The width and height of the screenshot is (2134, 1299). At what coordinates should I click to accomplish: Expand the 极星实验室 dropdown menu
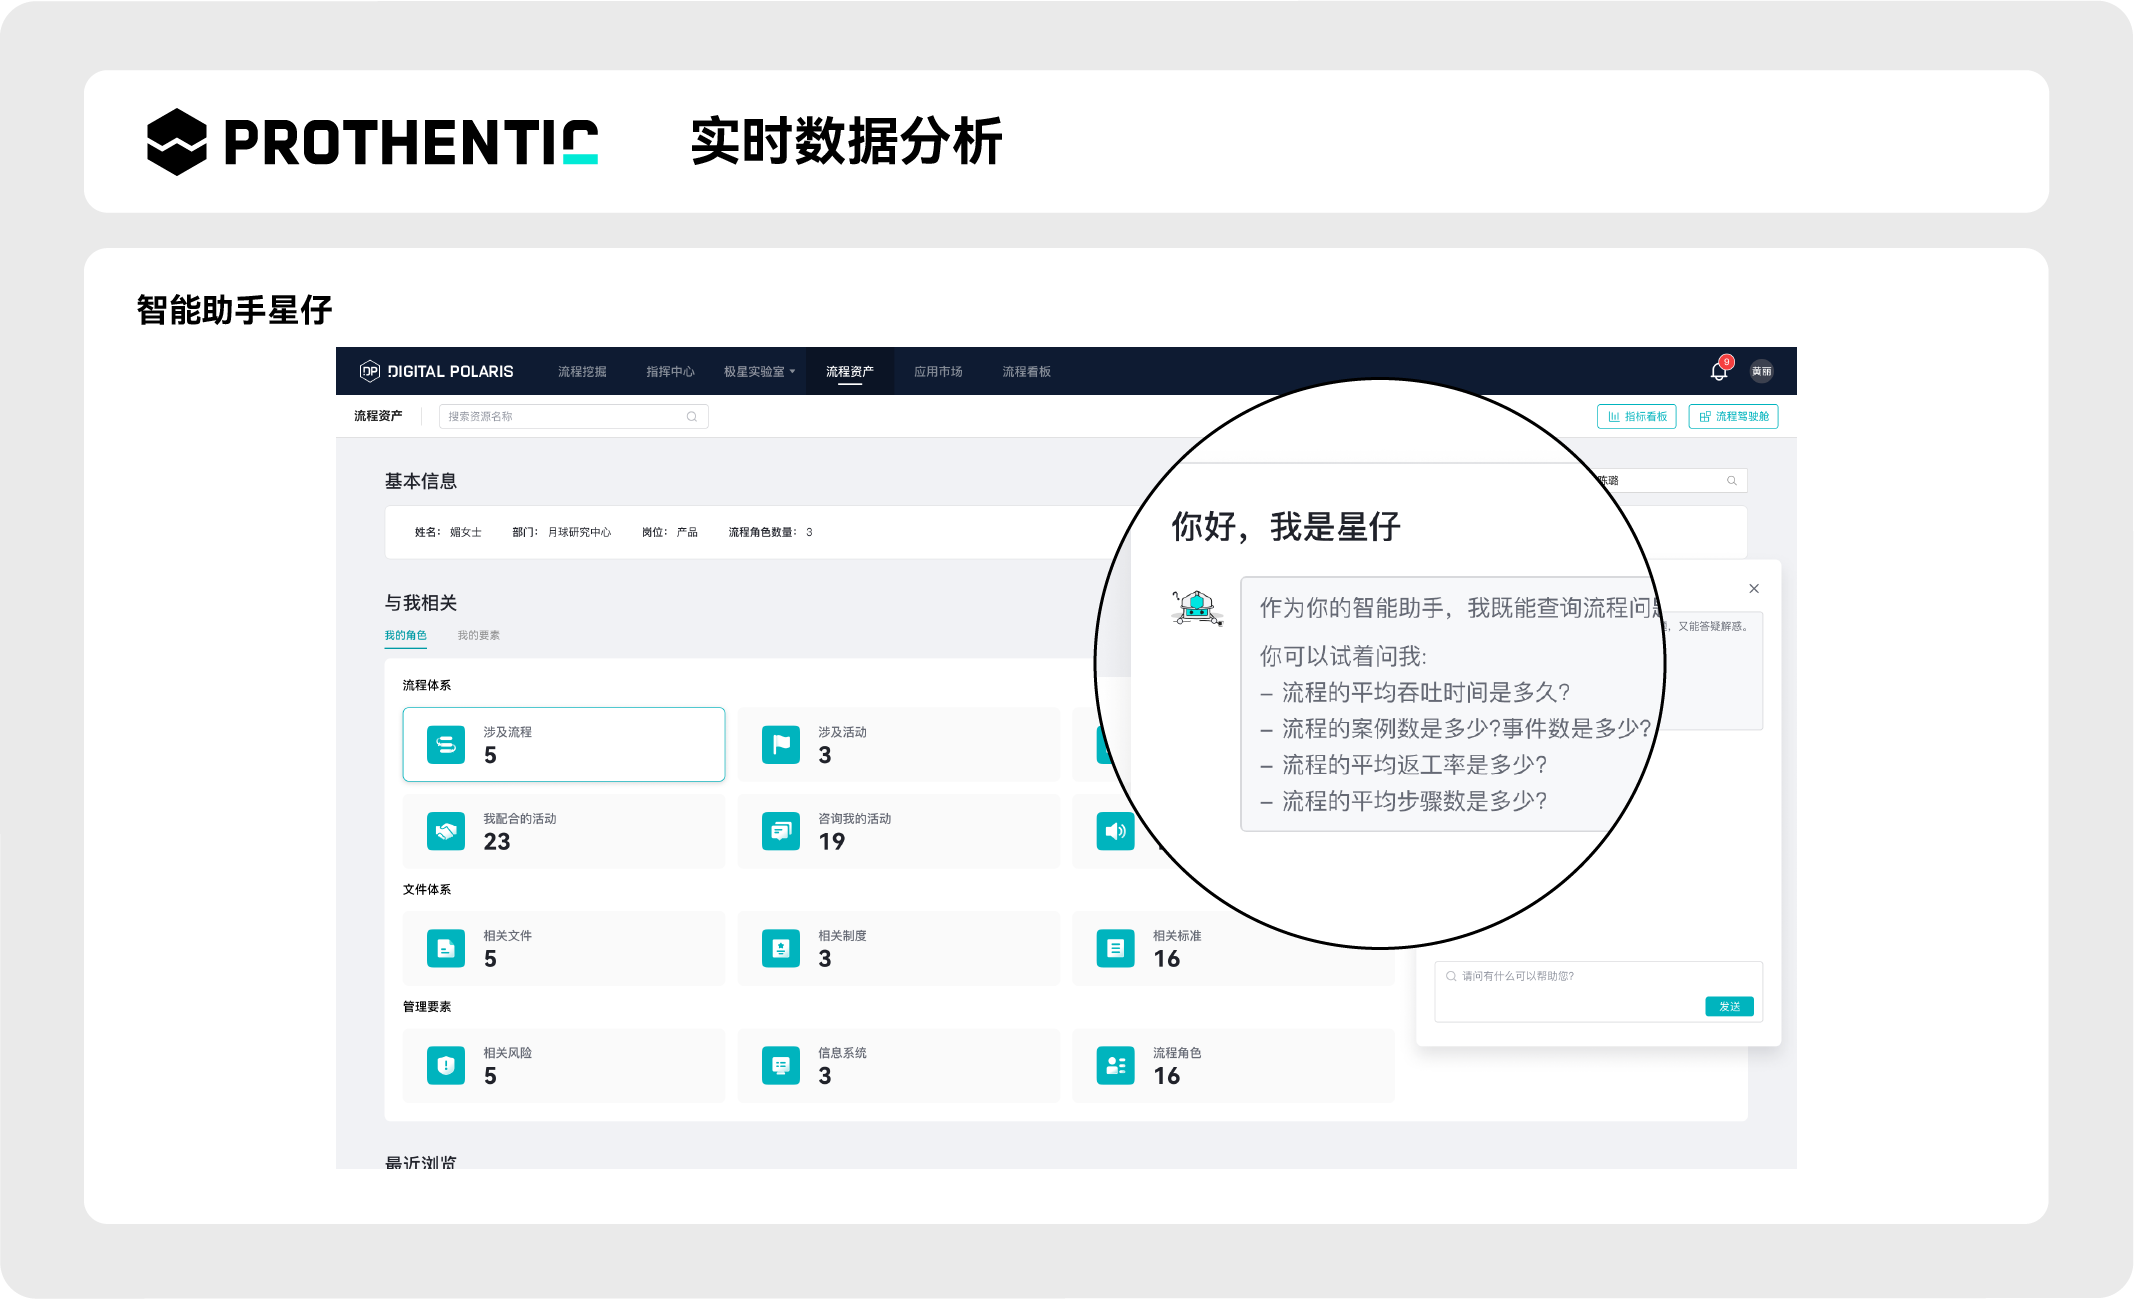pos(759,372)
